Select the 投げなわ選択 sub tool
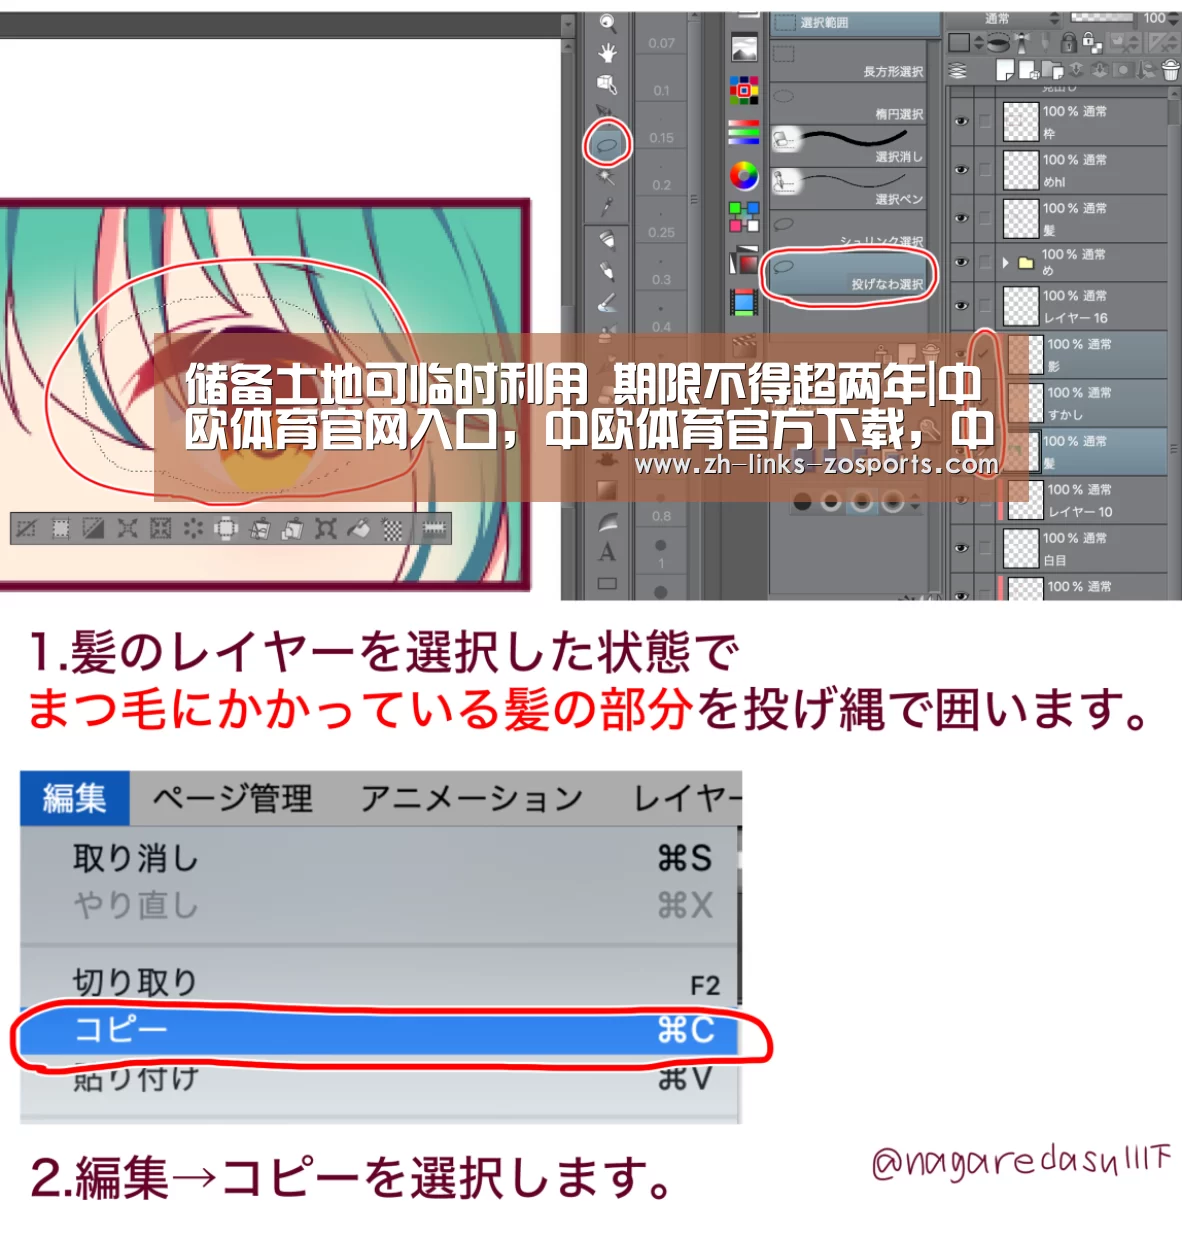The height and width of the screenshot is (1236, 1182). pyautogui.click(x=848, y=276)
